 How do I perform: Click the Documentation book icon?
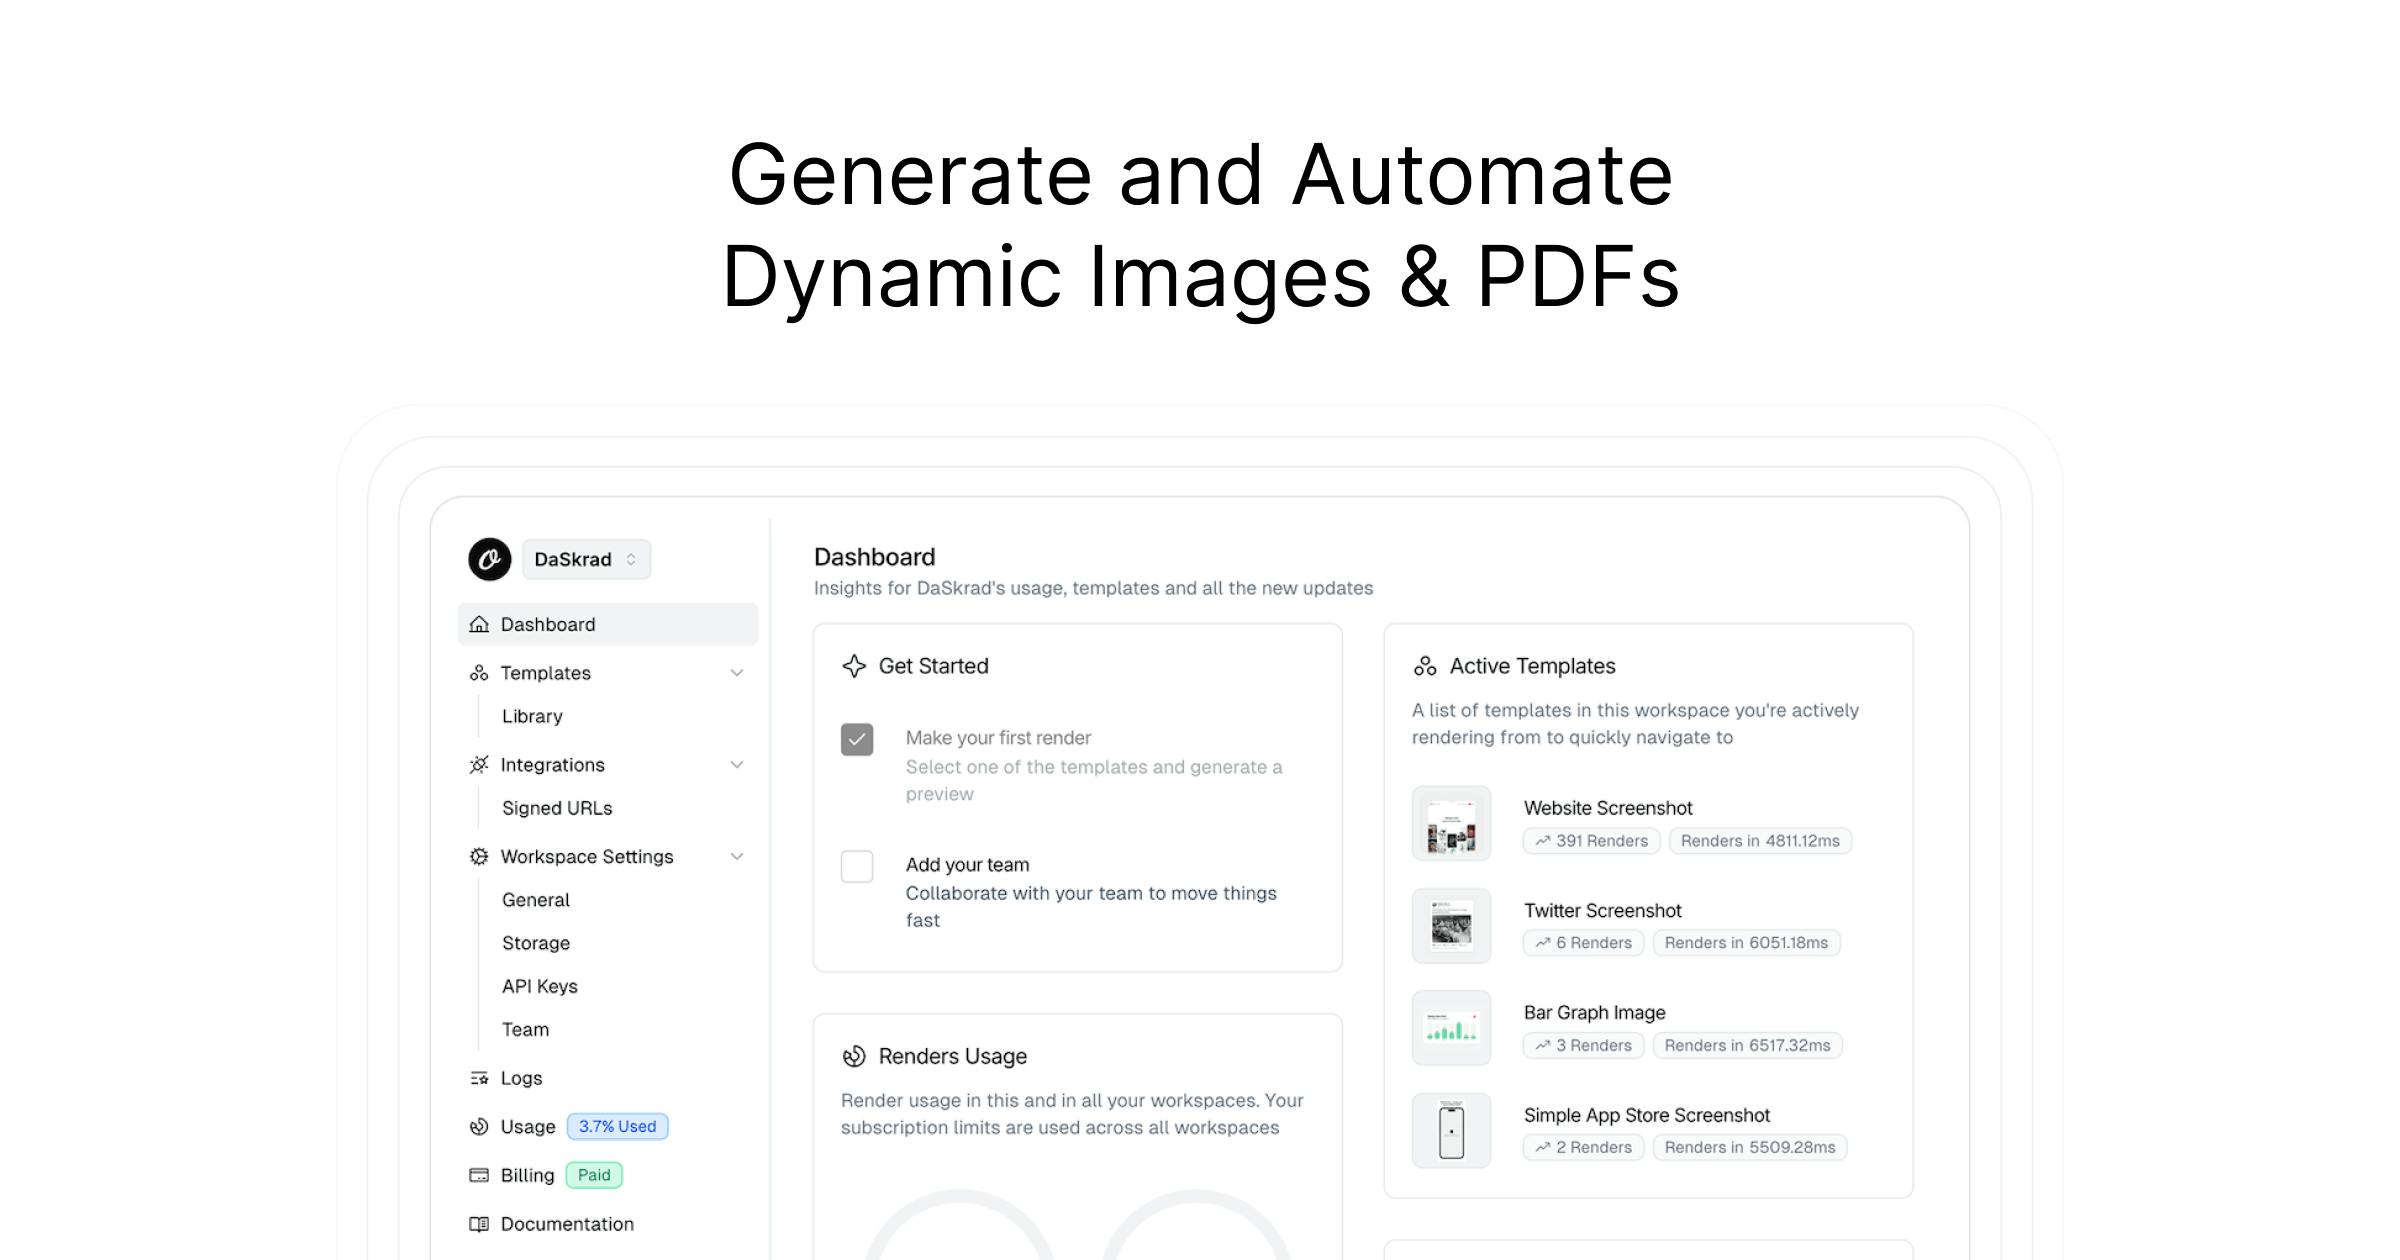coord(479,1224)
